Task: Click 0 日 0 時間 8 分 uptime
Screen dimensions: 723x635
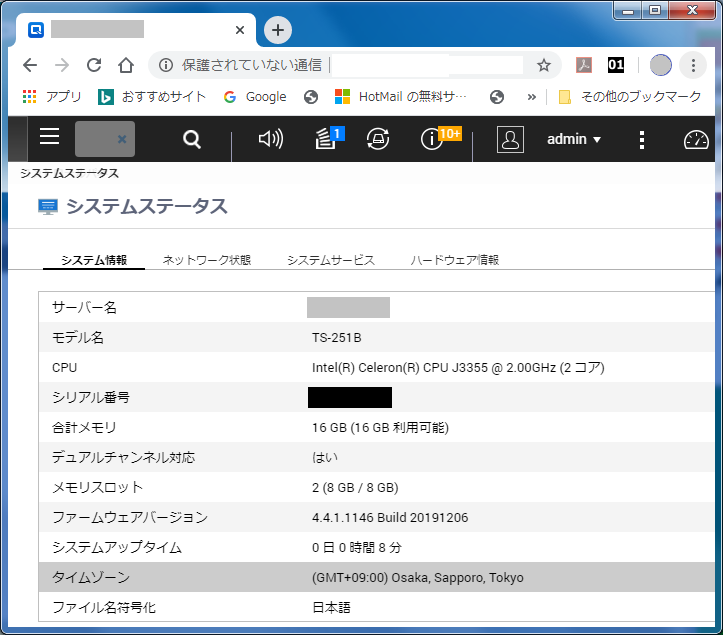Action: click(356, 547)
